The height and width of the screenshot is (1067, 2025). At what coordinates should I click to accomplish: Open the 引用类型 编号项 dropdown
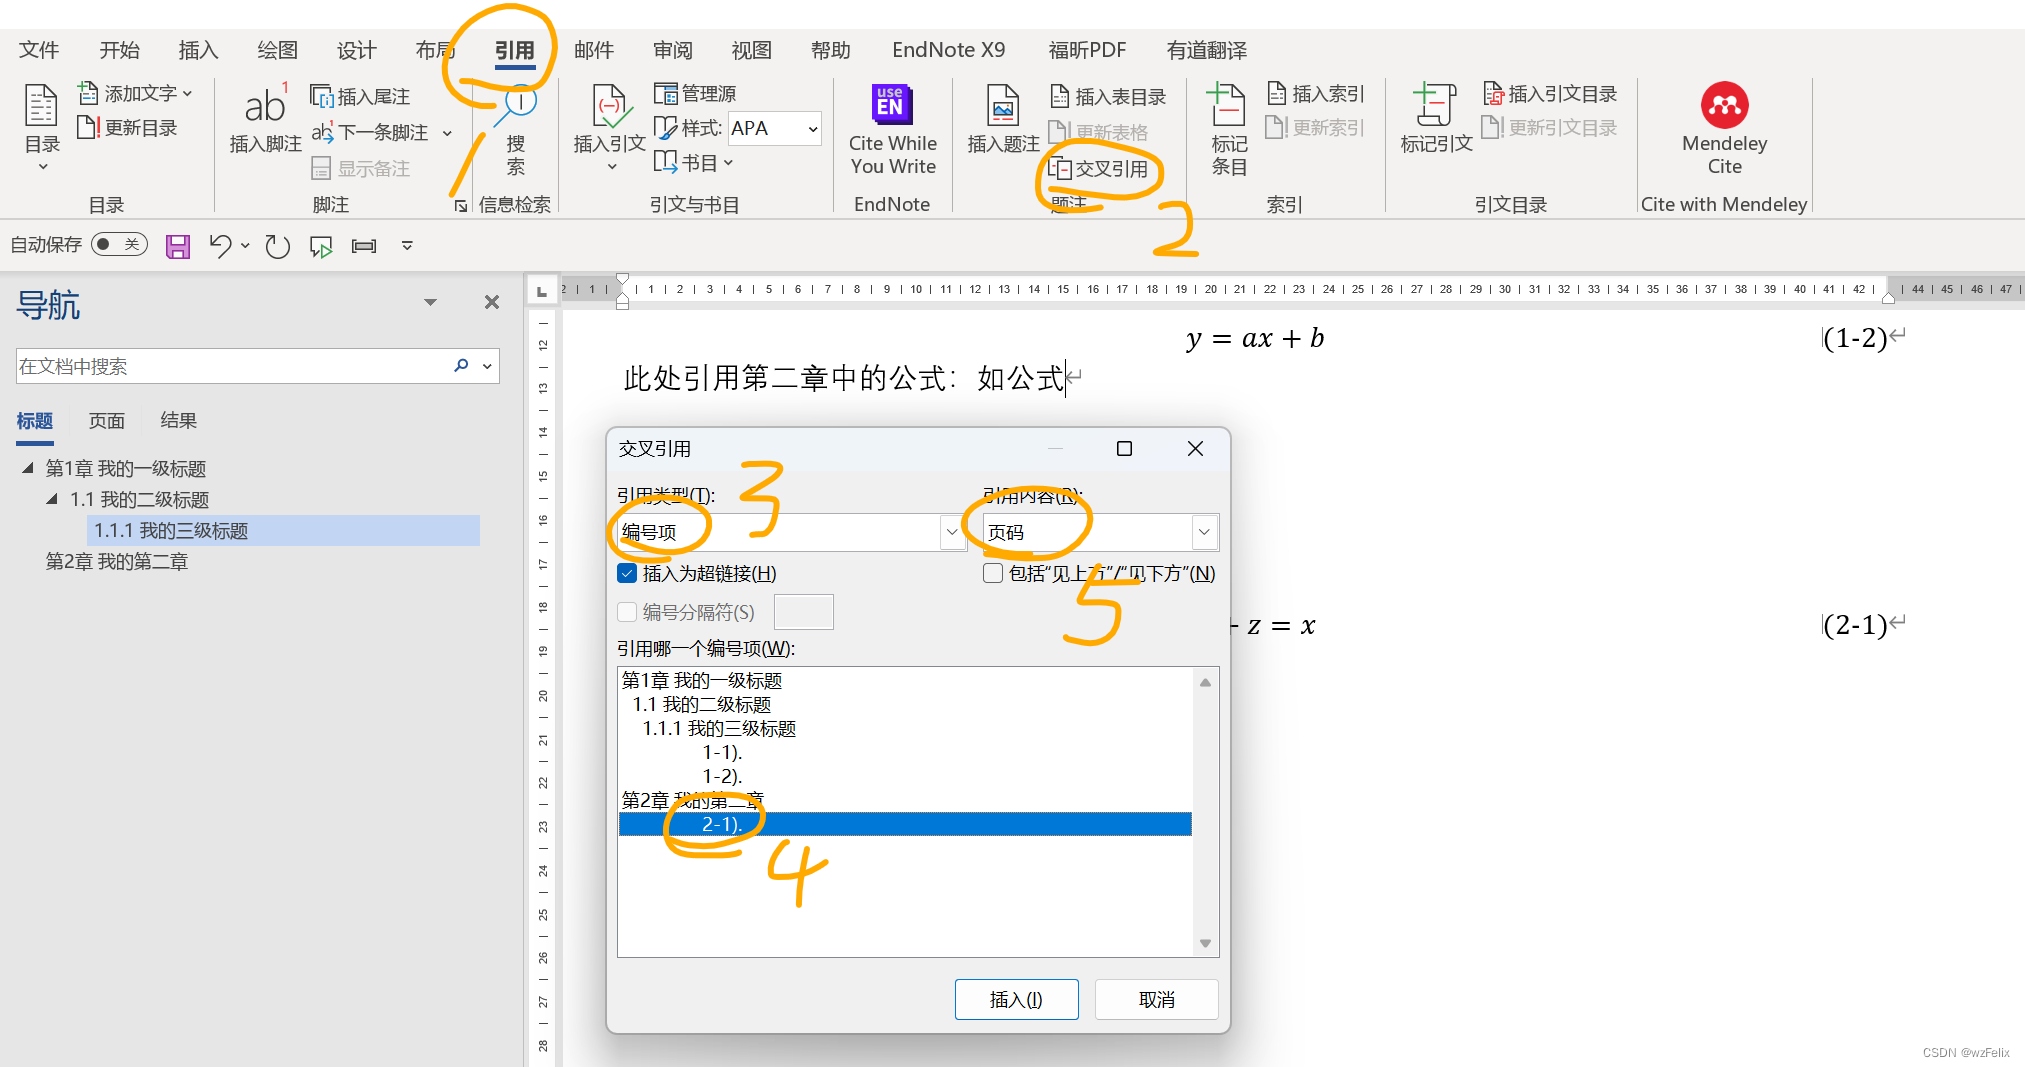pyautogui.click(x=952, y=533)
